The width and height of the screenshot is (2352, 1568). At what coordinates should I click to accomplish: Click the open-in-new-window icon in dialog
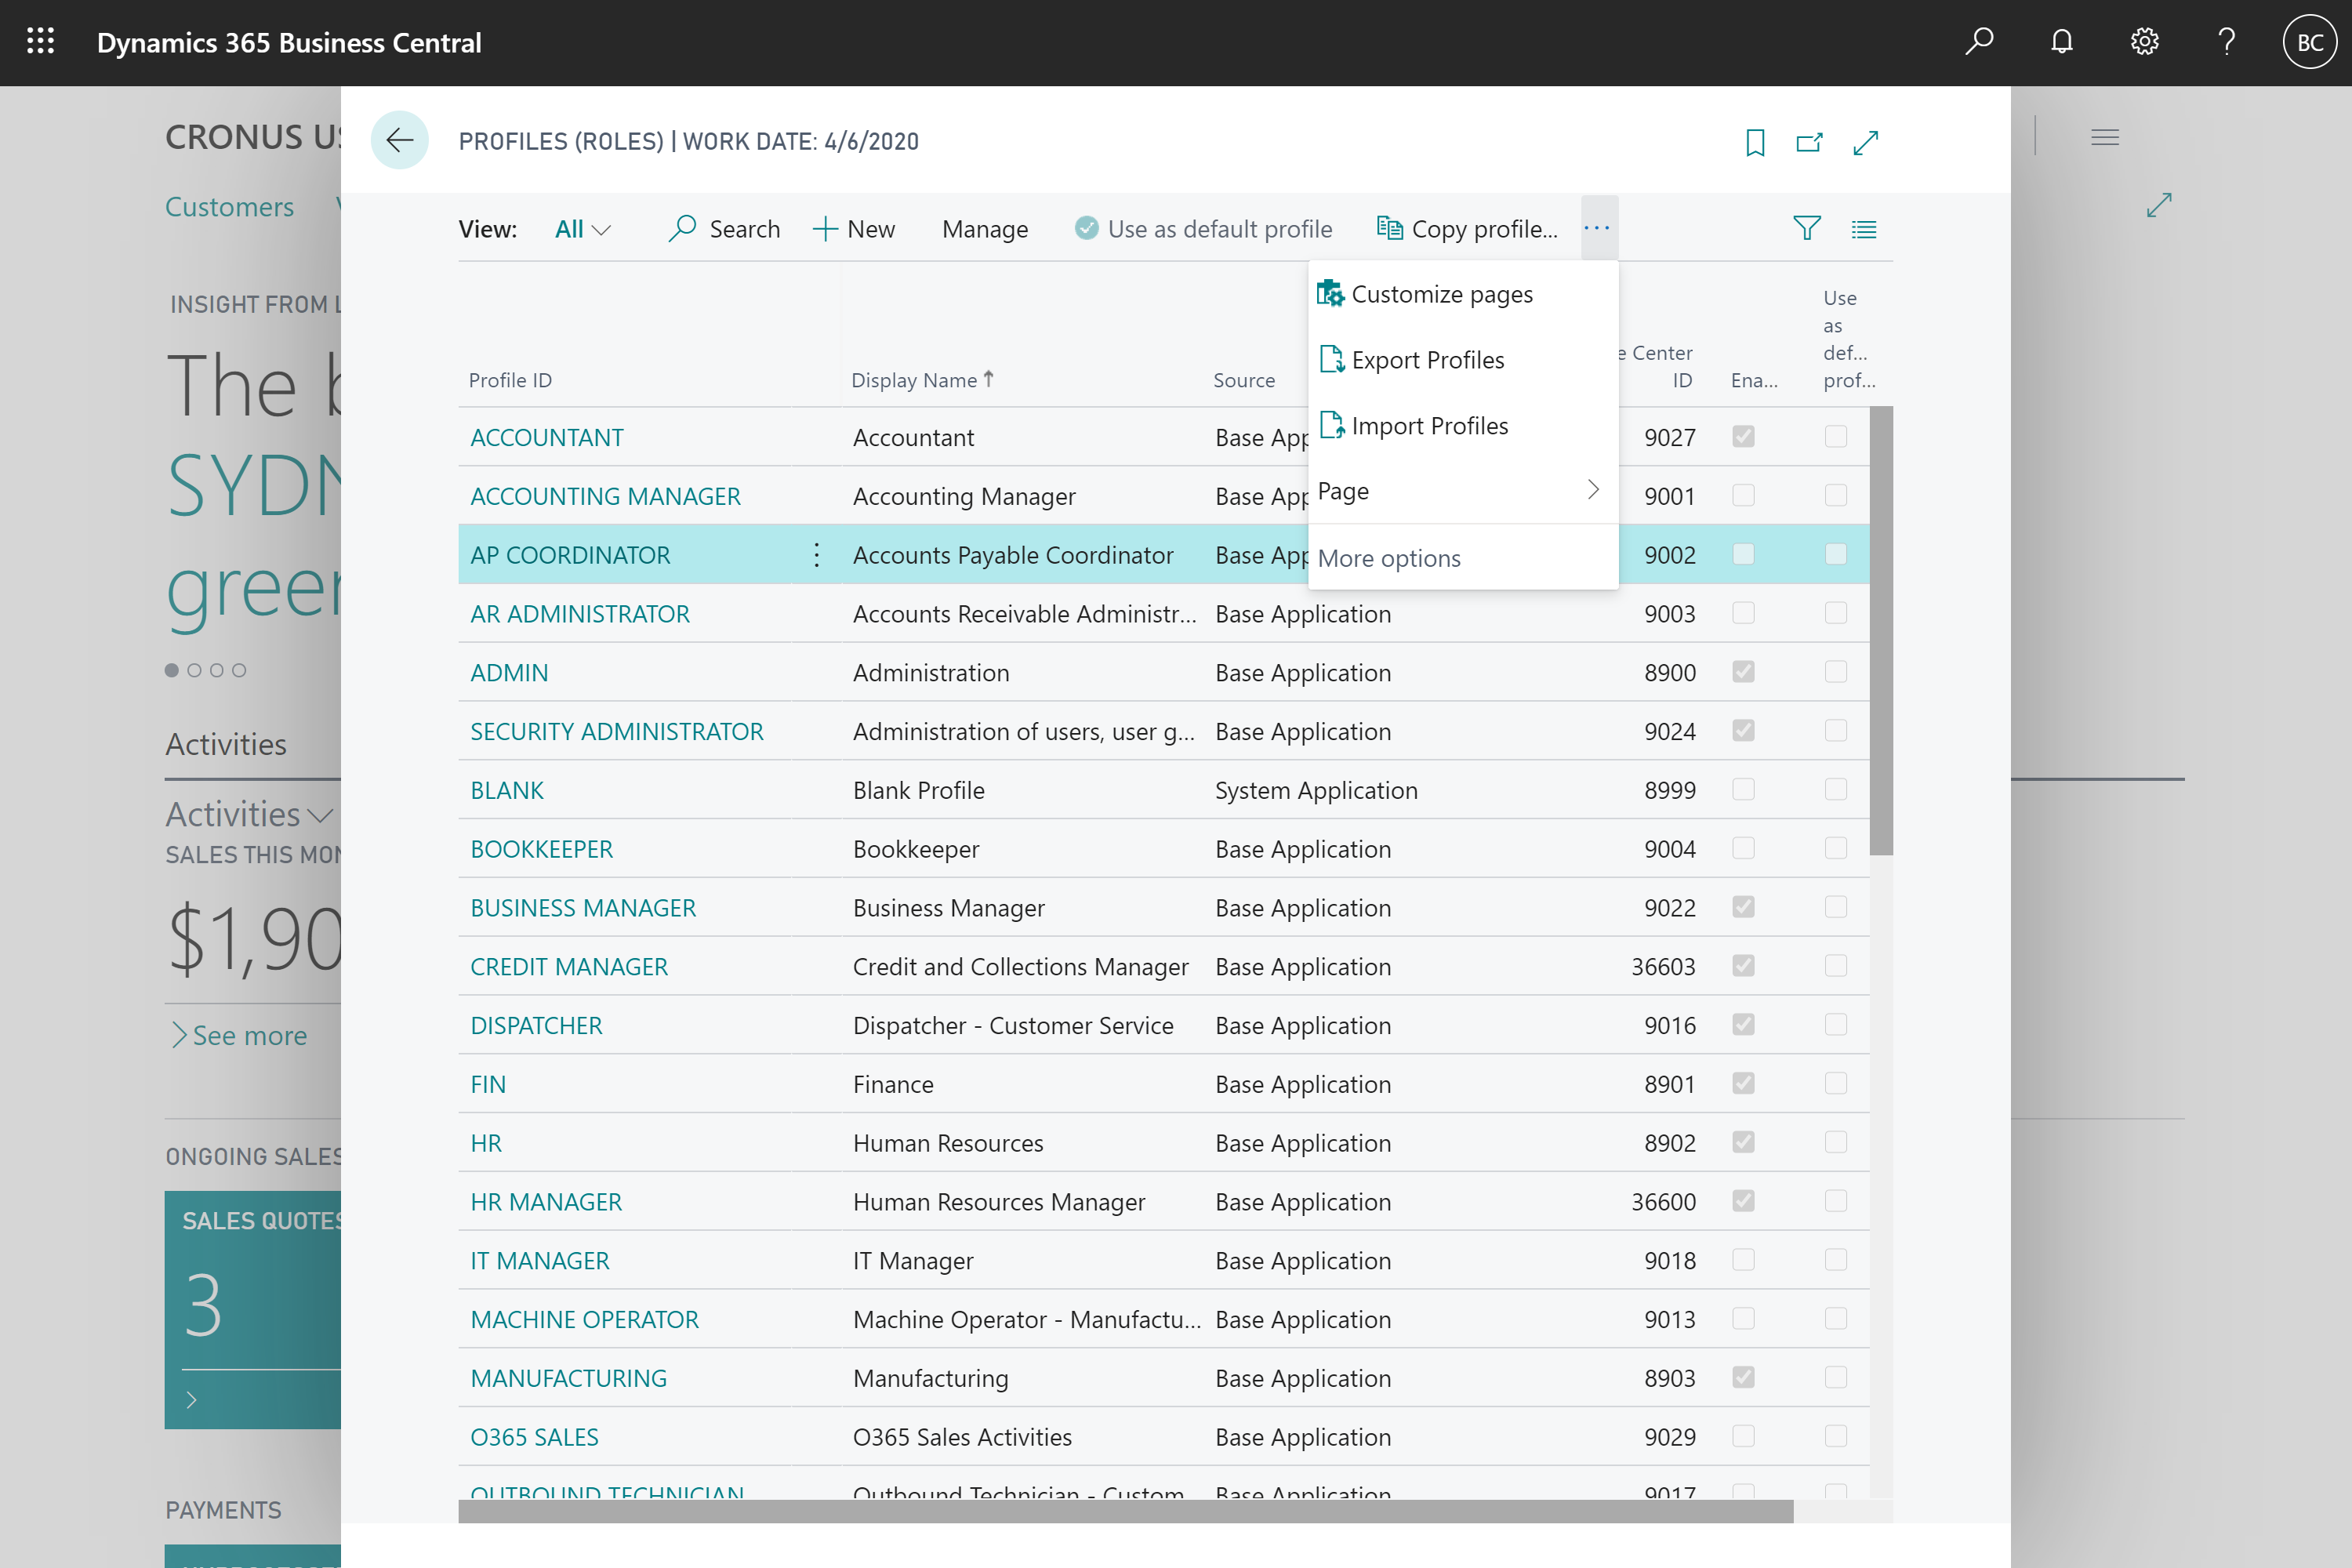click(x=1809, y=142)
